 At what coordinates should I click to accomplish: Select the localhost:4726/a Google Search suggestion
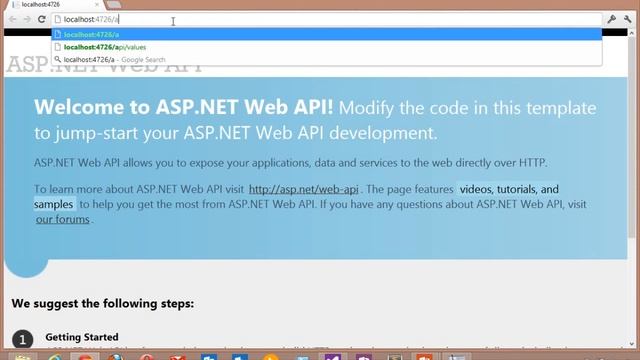[x=327, y=60]
